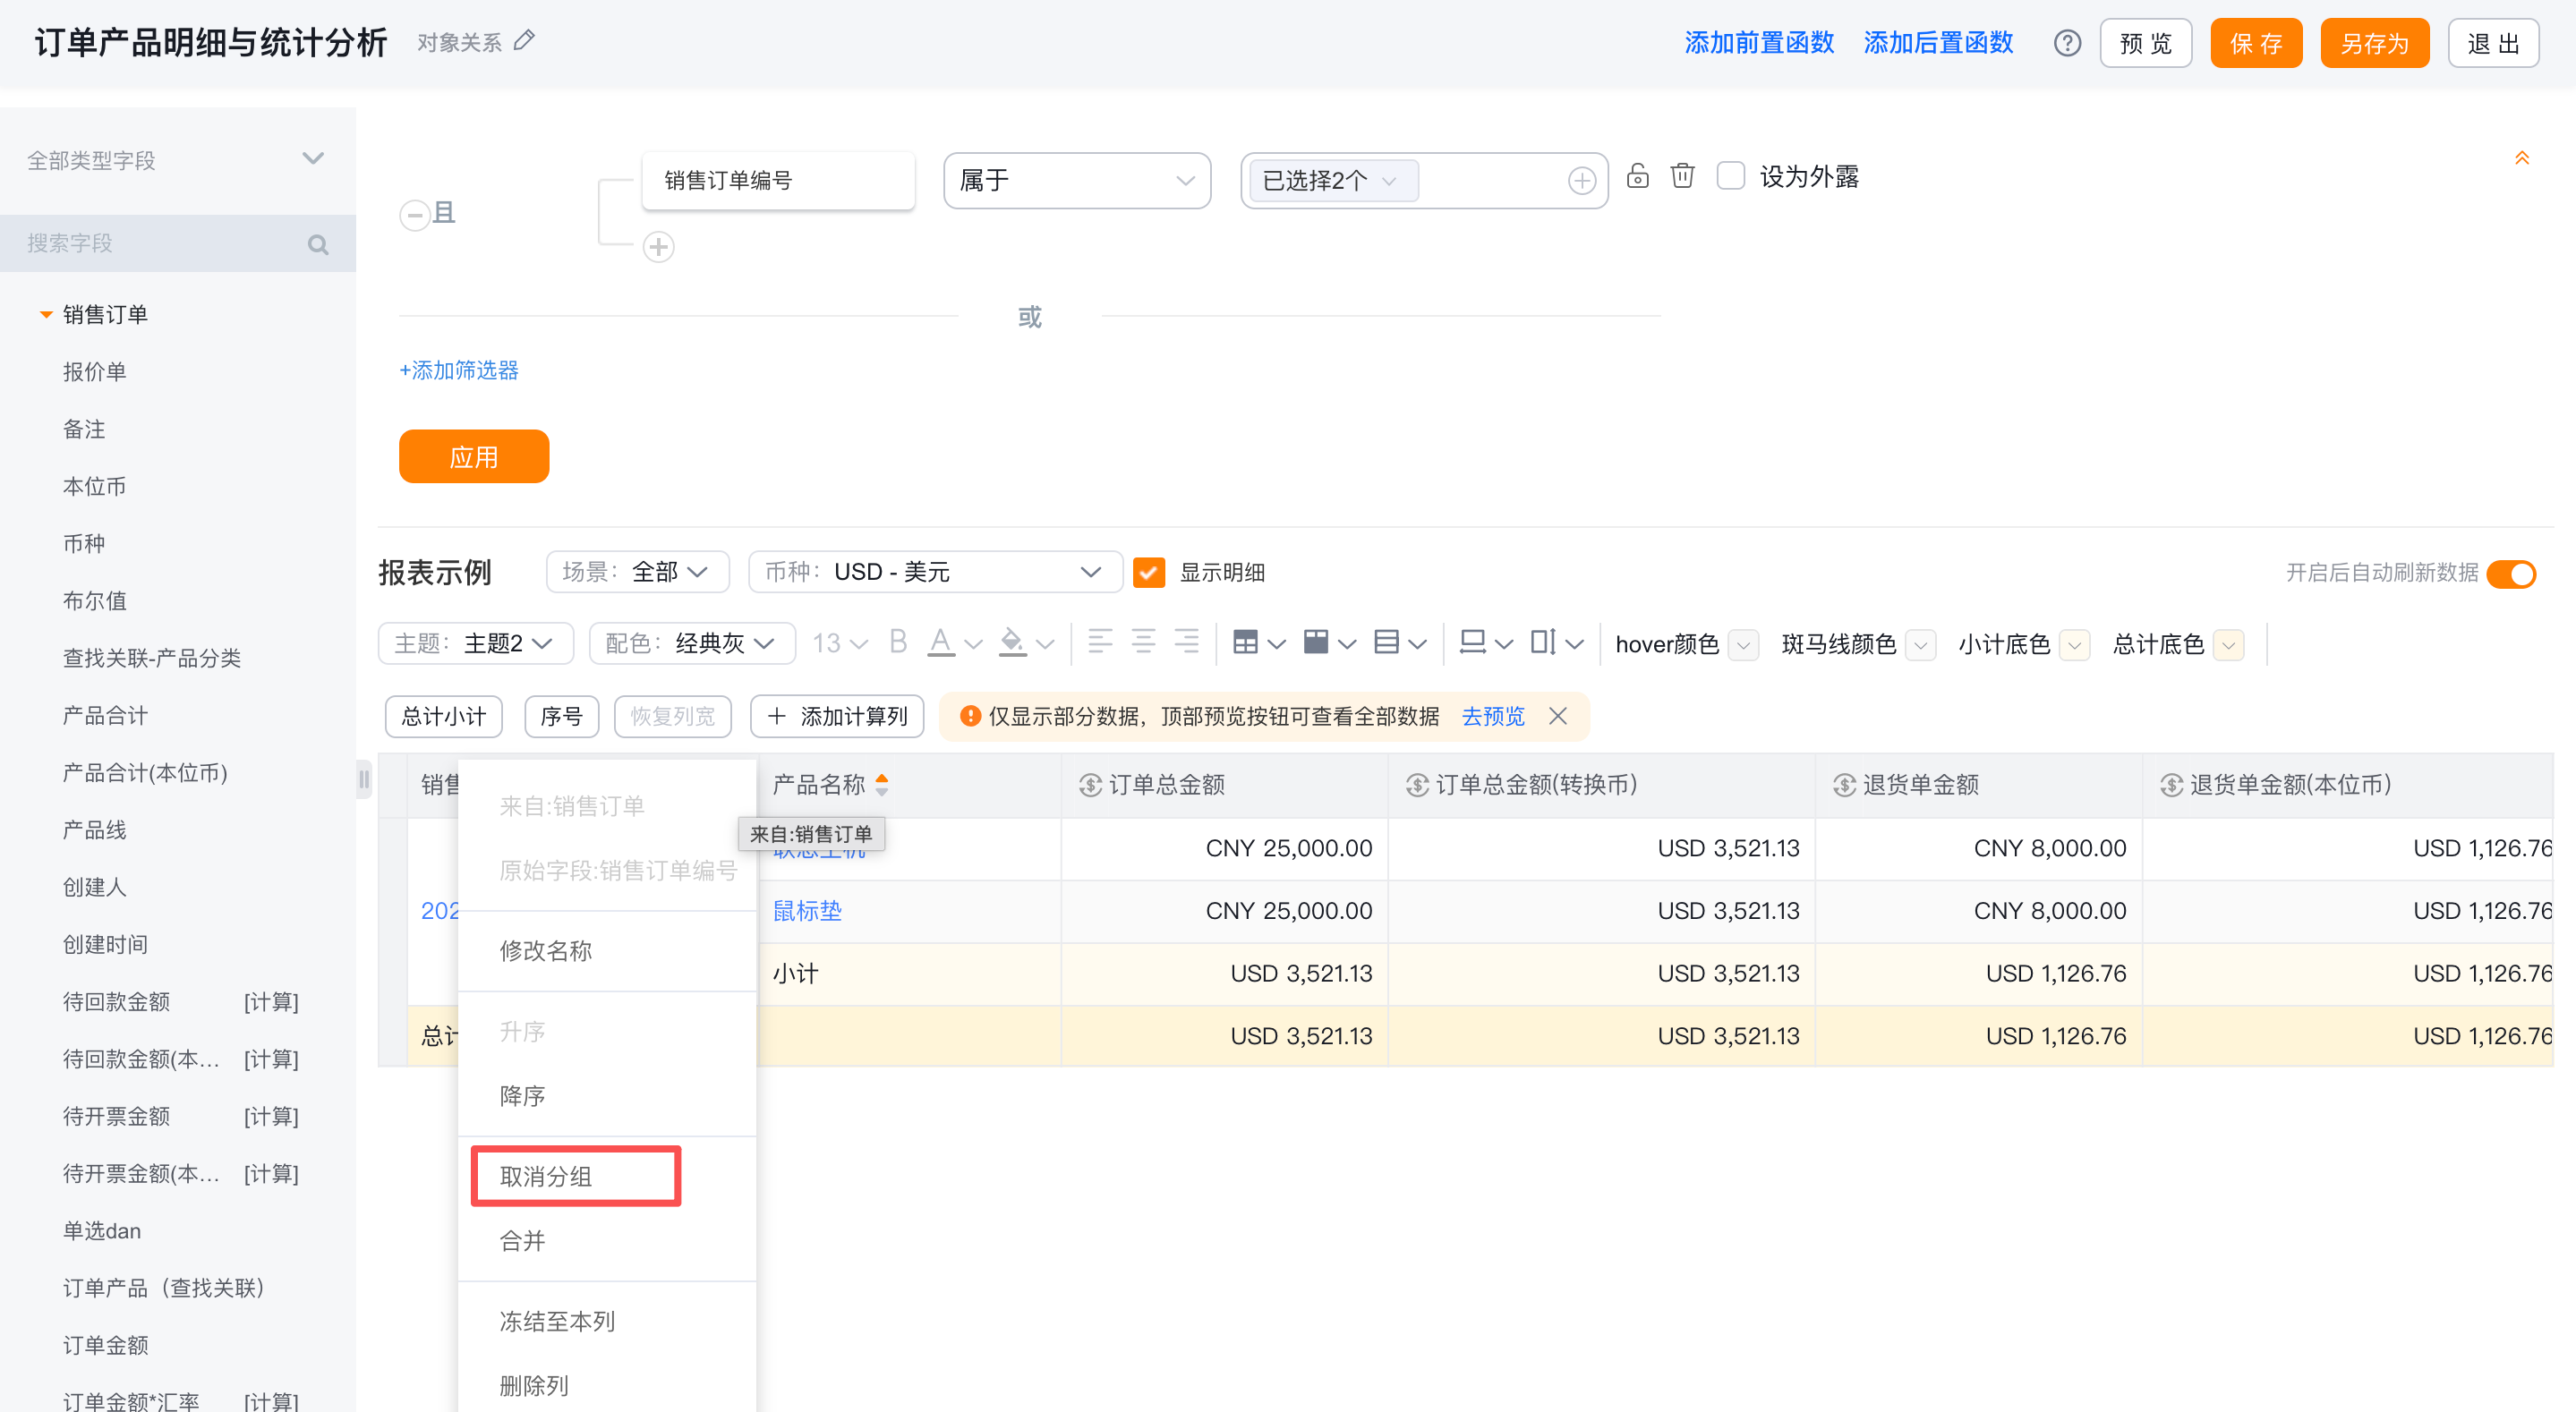The height and width of the screenshot is (1412, 2576).
Task: Click 添加前置函数 link
Action: (1758, 43)
